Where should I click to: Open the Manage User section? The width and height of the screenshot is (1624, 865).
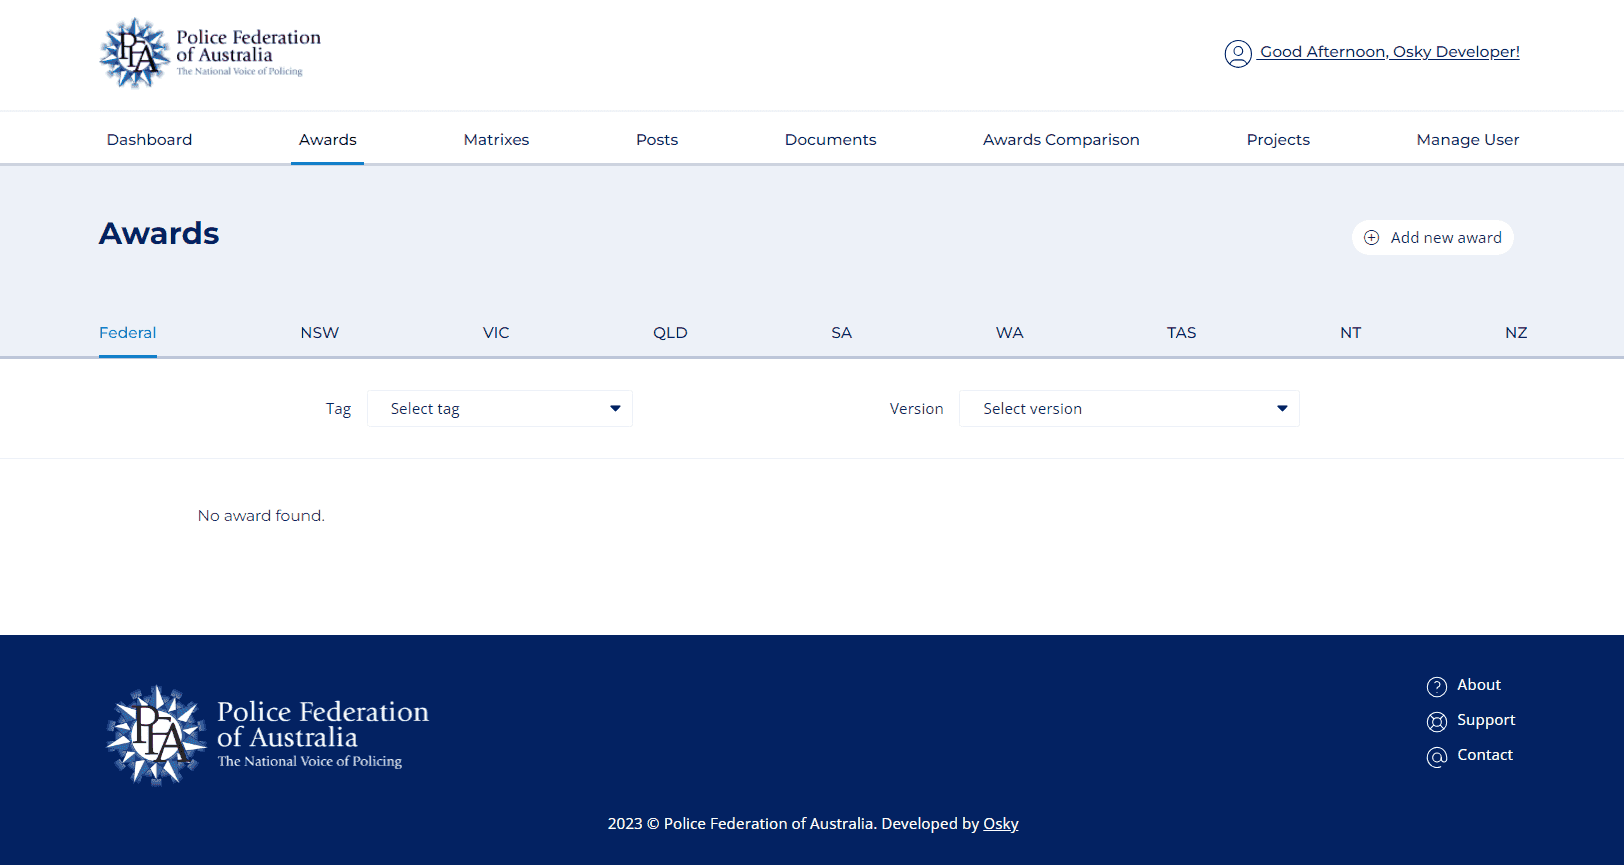1467,140
